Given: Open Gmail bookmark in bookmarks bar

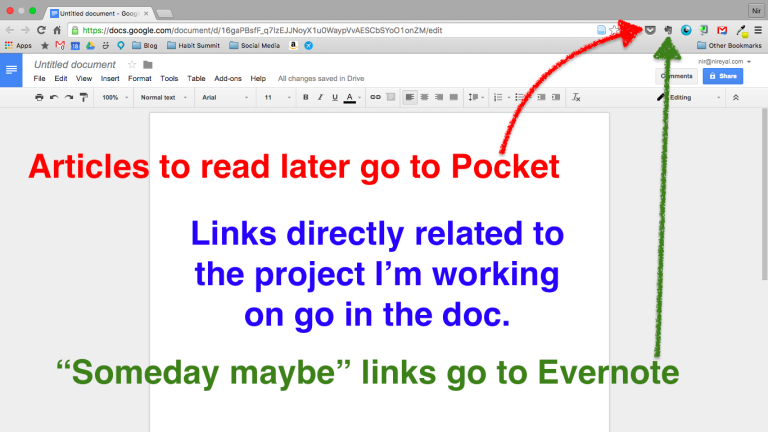Looking at the screenshot, I should (60, 46).
